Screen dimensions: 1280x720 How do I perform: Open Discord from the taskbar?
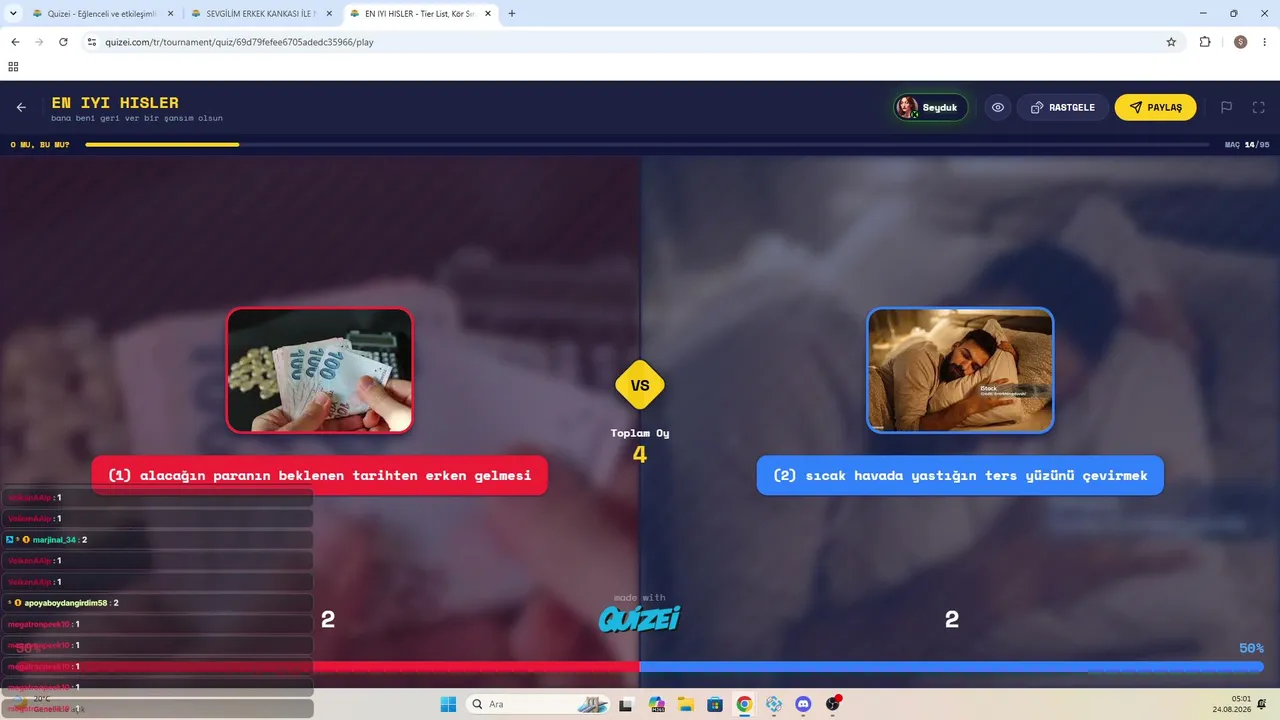click(x=803, y=704)
